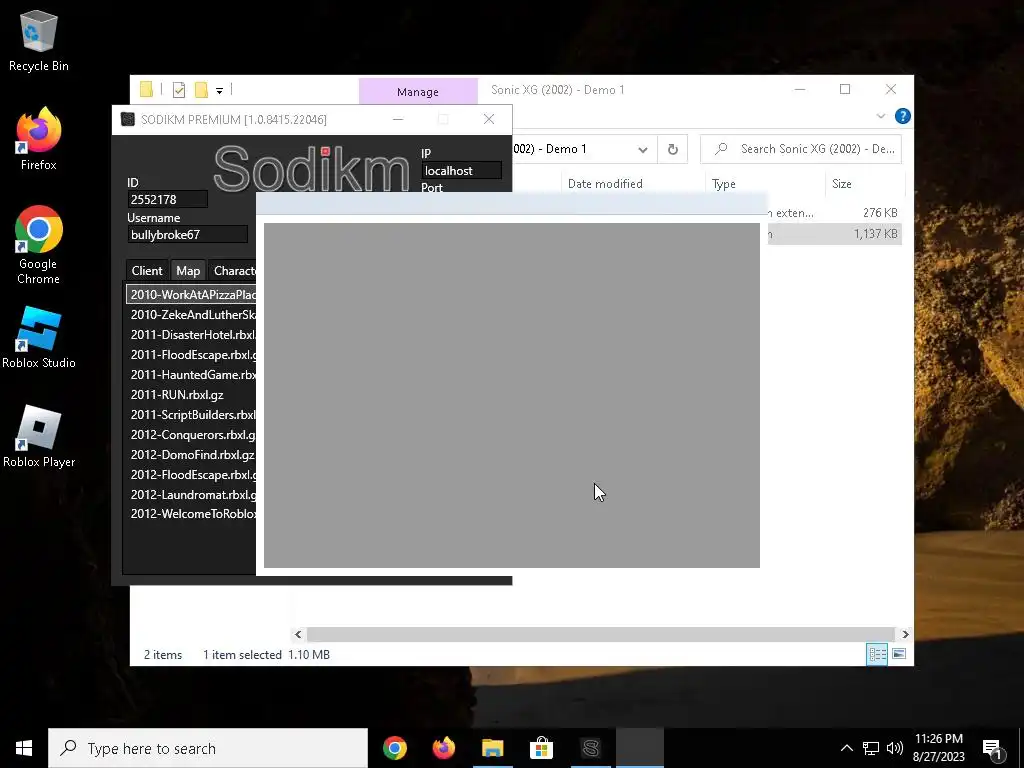Viewport: 1024px width, 768px height.
Task: Switch to Sodikm app in the taskbar
Action: coord(591,748)
